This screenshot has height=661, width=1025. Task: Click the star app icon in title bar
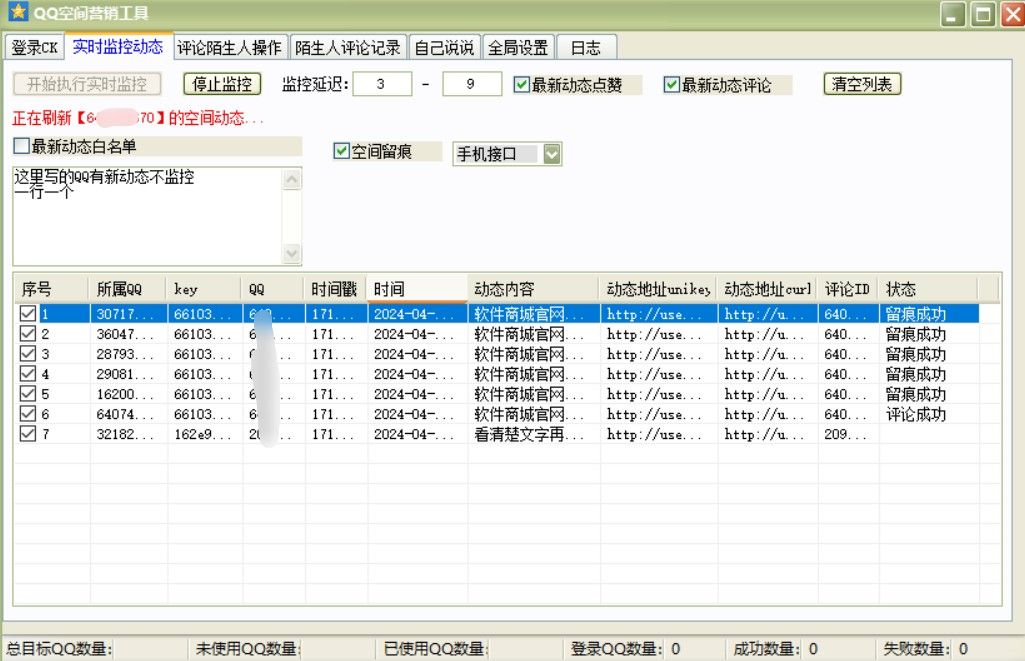[18, 12]
